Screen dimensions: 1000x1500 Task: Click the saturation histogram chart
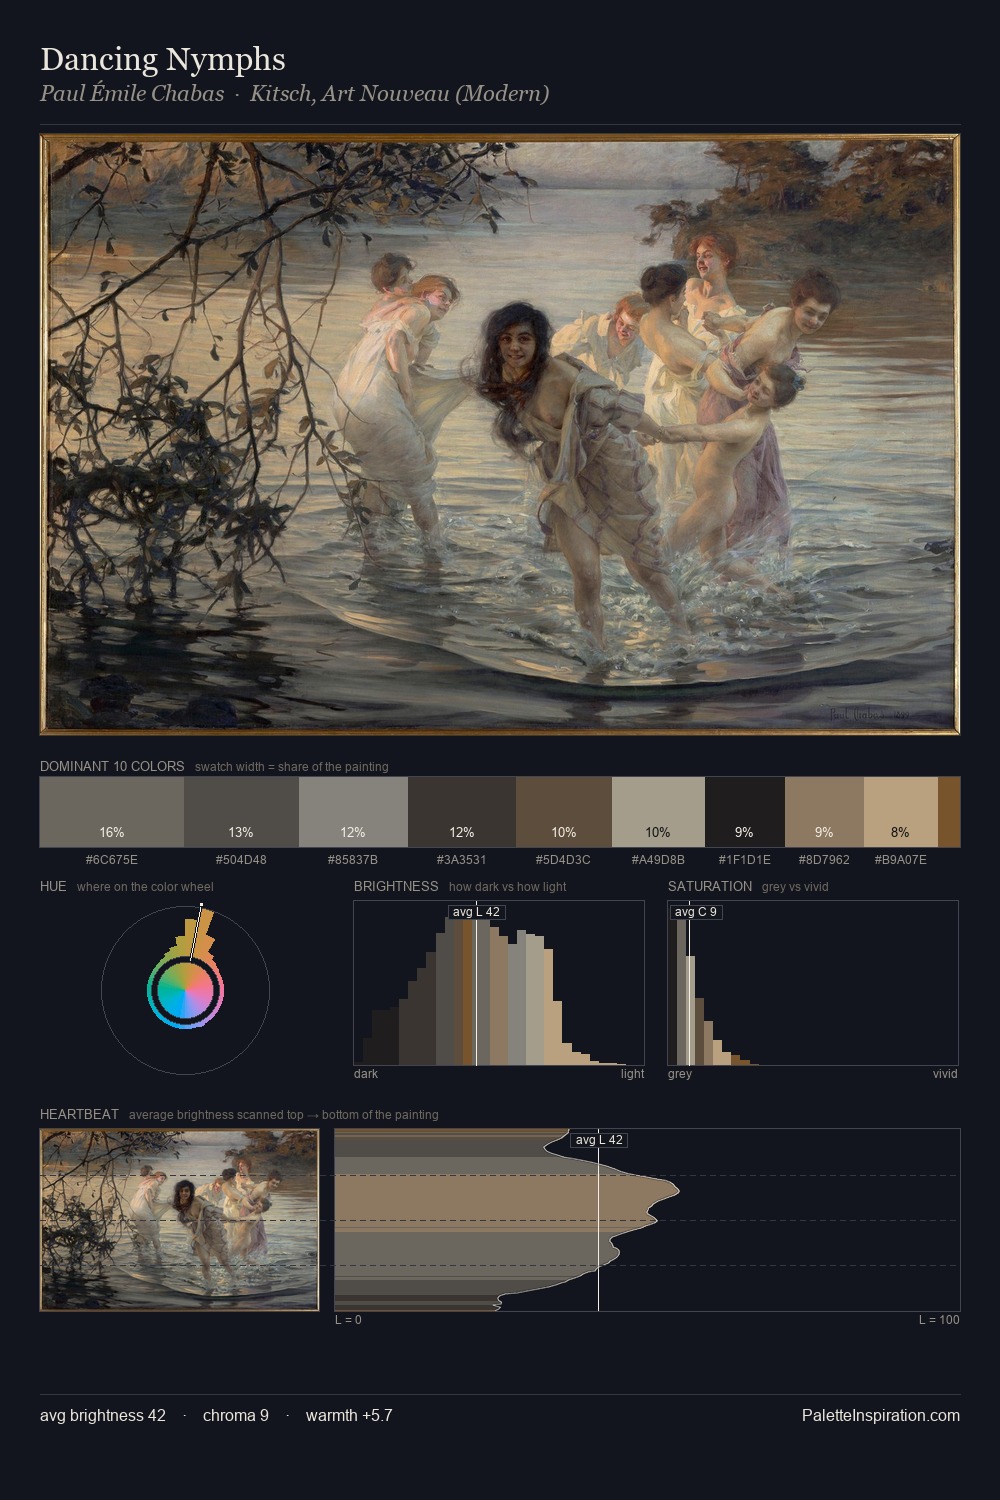coord(813,983)
